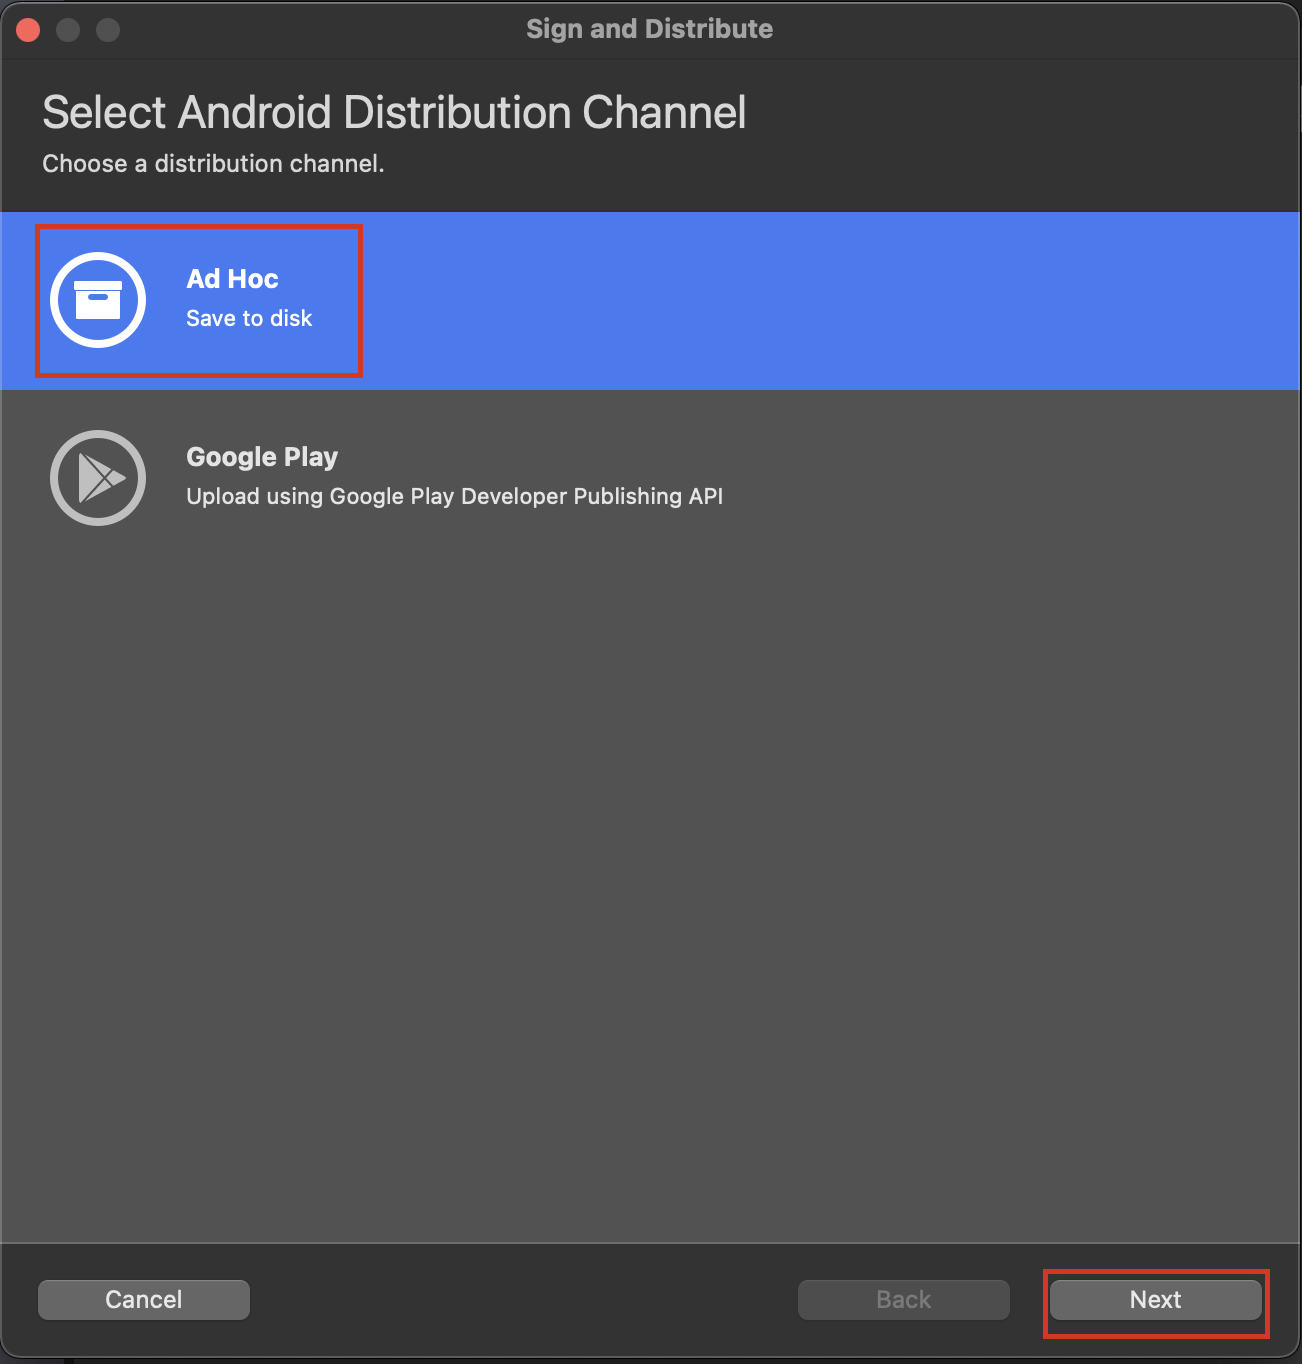Select the Ad Hoc channel title
Image resolution: width=1302 pixels, height=1364 pixels.
[x=232, y=279]
